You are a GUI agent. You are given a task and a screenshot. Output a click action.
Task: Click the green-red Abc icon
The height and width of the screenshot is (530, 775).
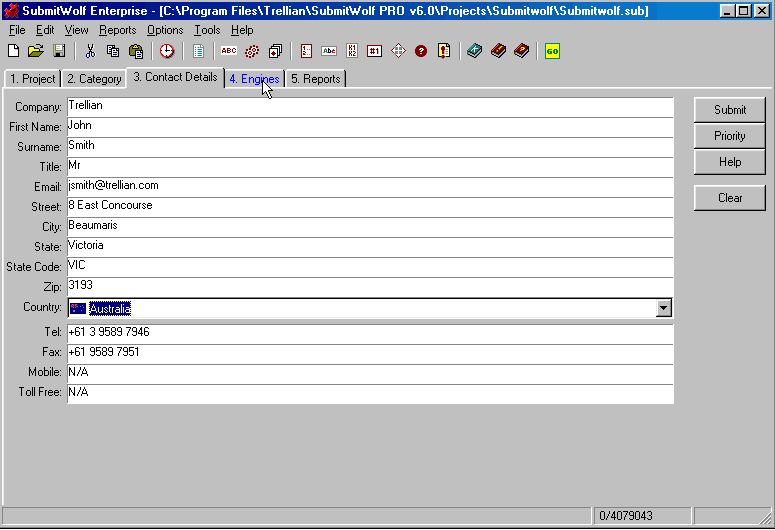click(329, 51)
